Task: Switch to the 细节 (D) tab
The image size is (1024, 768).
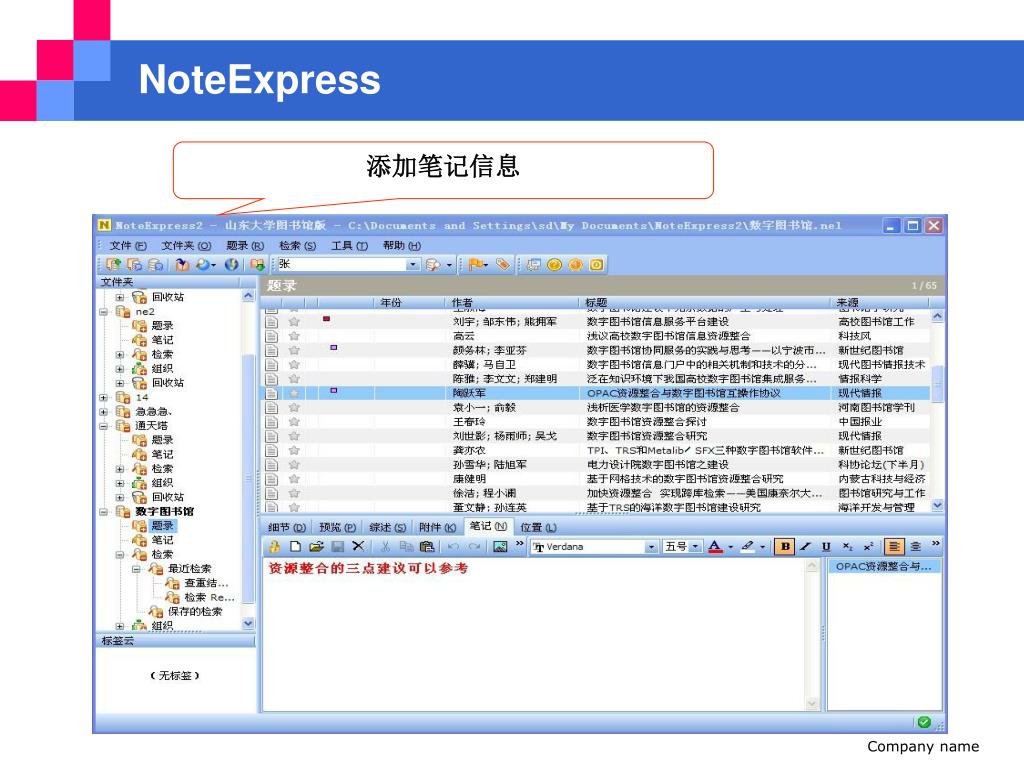Action: tap(287, 527)
